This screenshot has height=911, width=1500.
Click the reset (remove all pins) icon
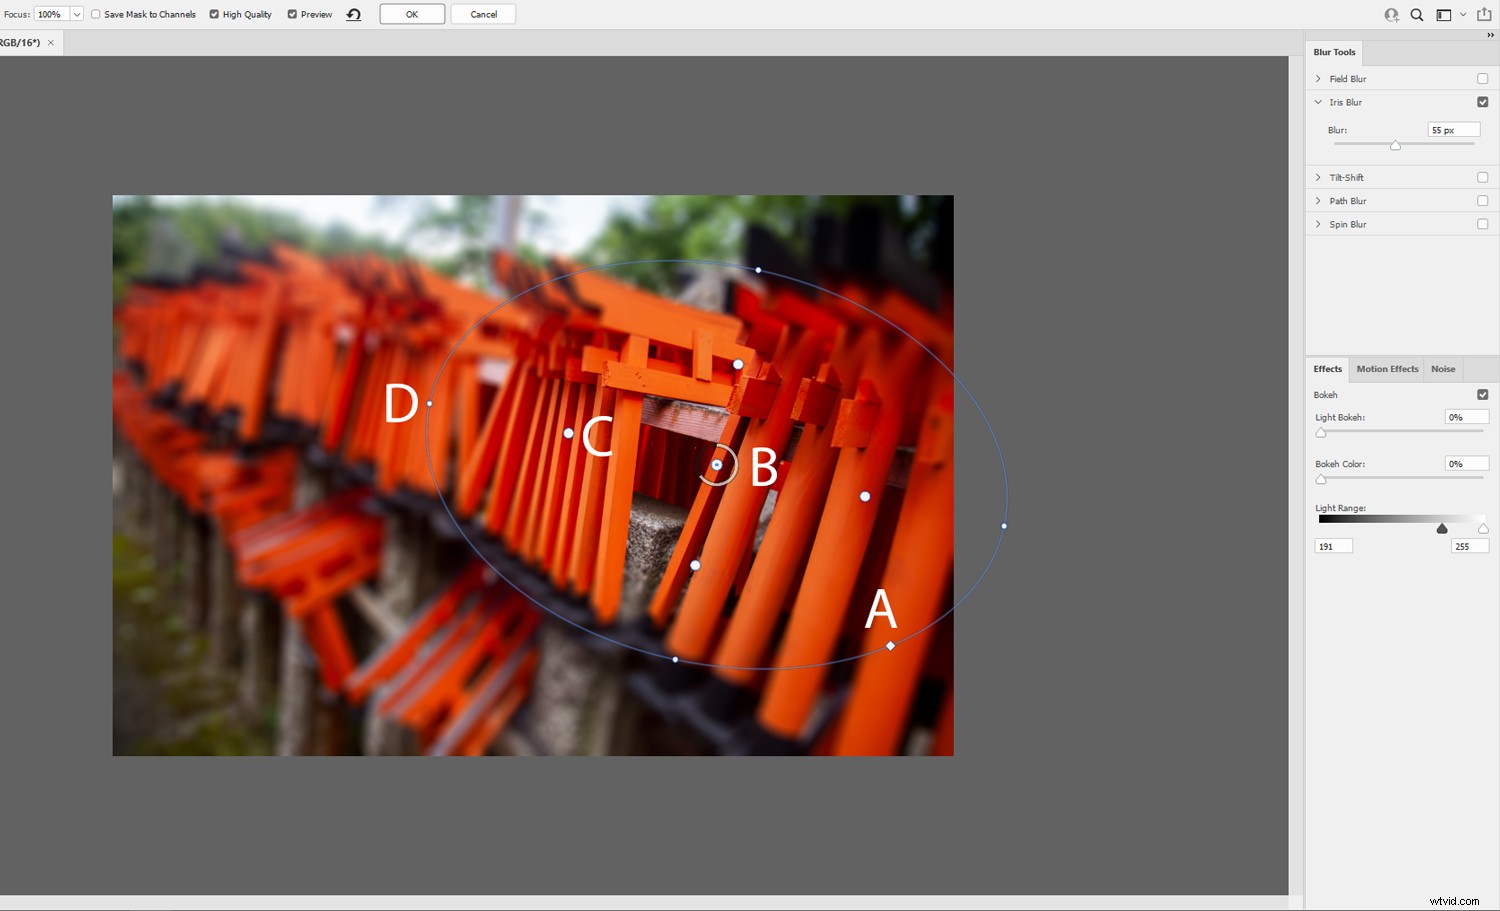click(x=354, y=14)
